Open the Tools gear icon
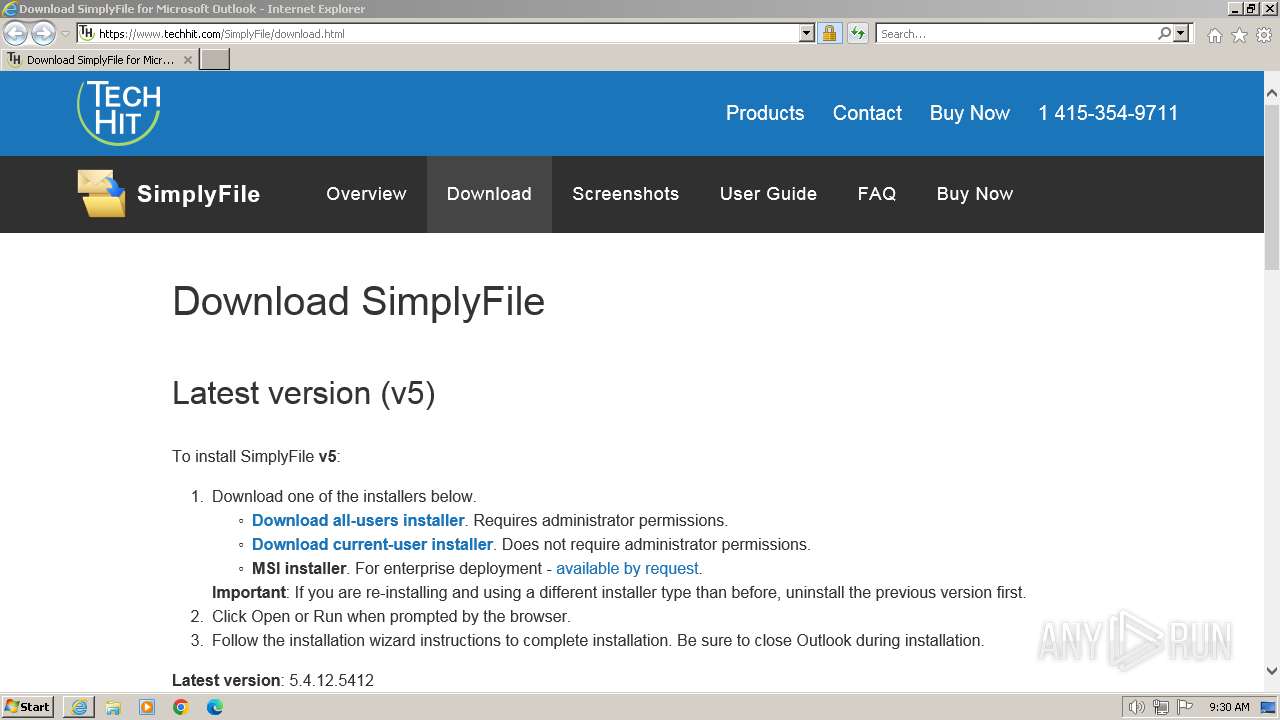 (x=1263, y=35)
